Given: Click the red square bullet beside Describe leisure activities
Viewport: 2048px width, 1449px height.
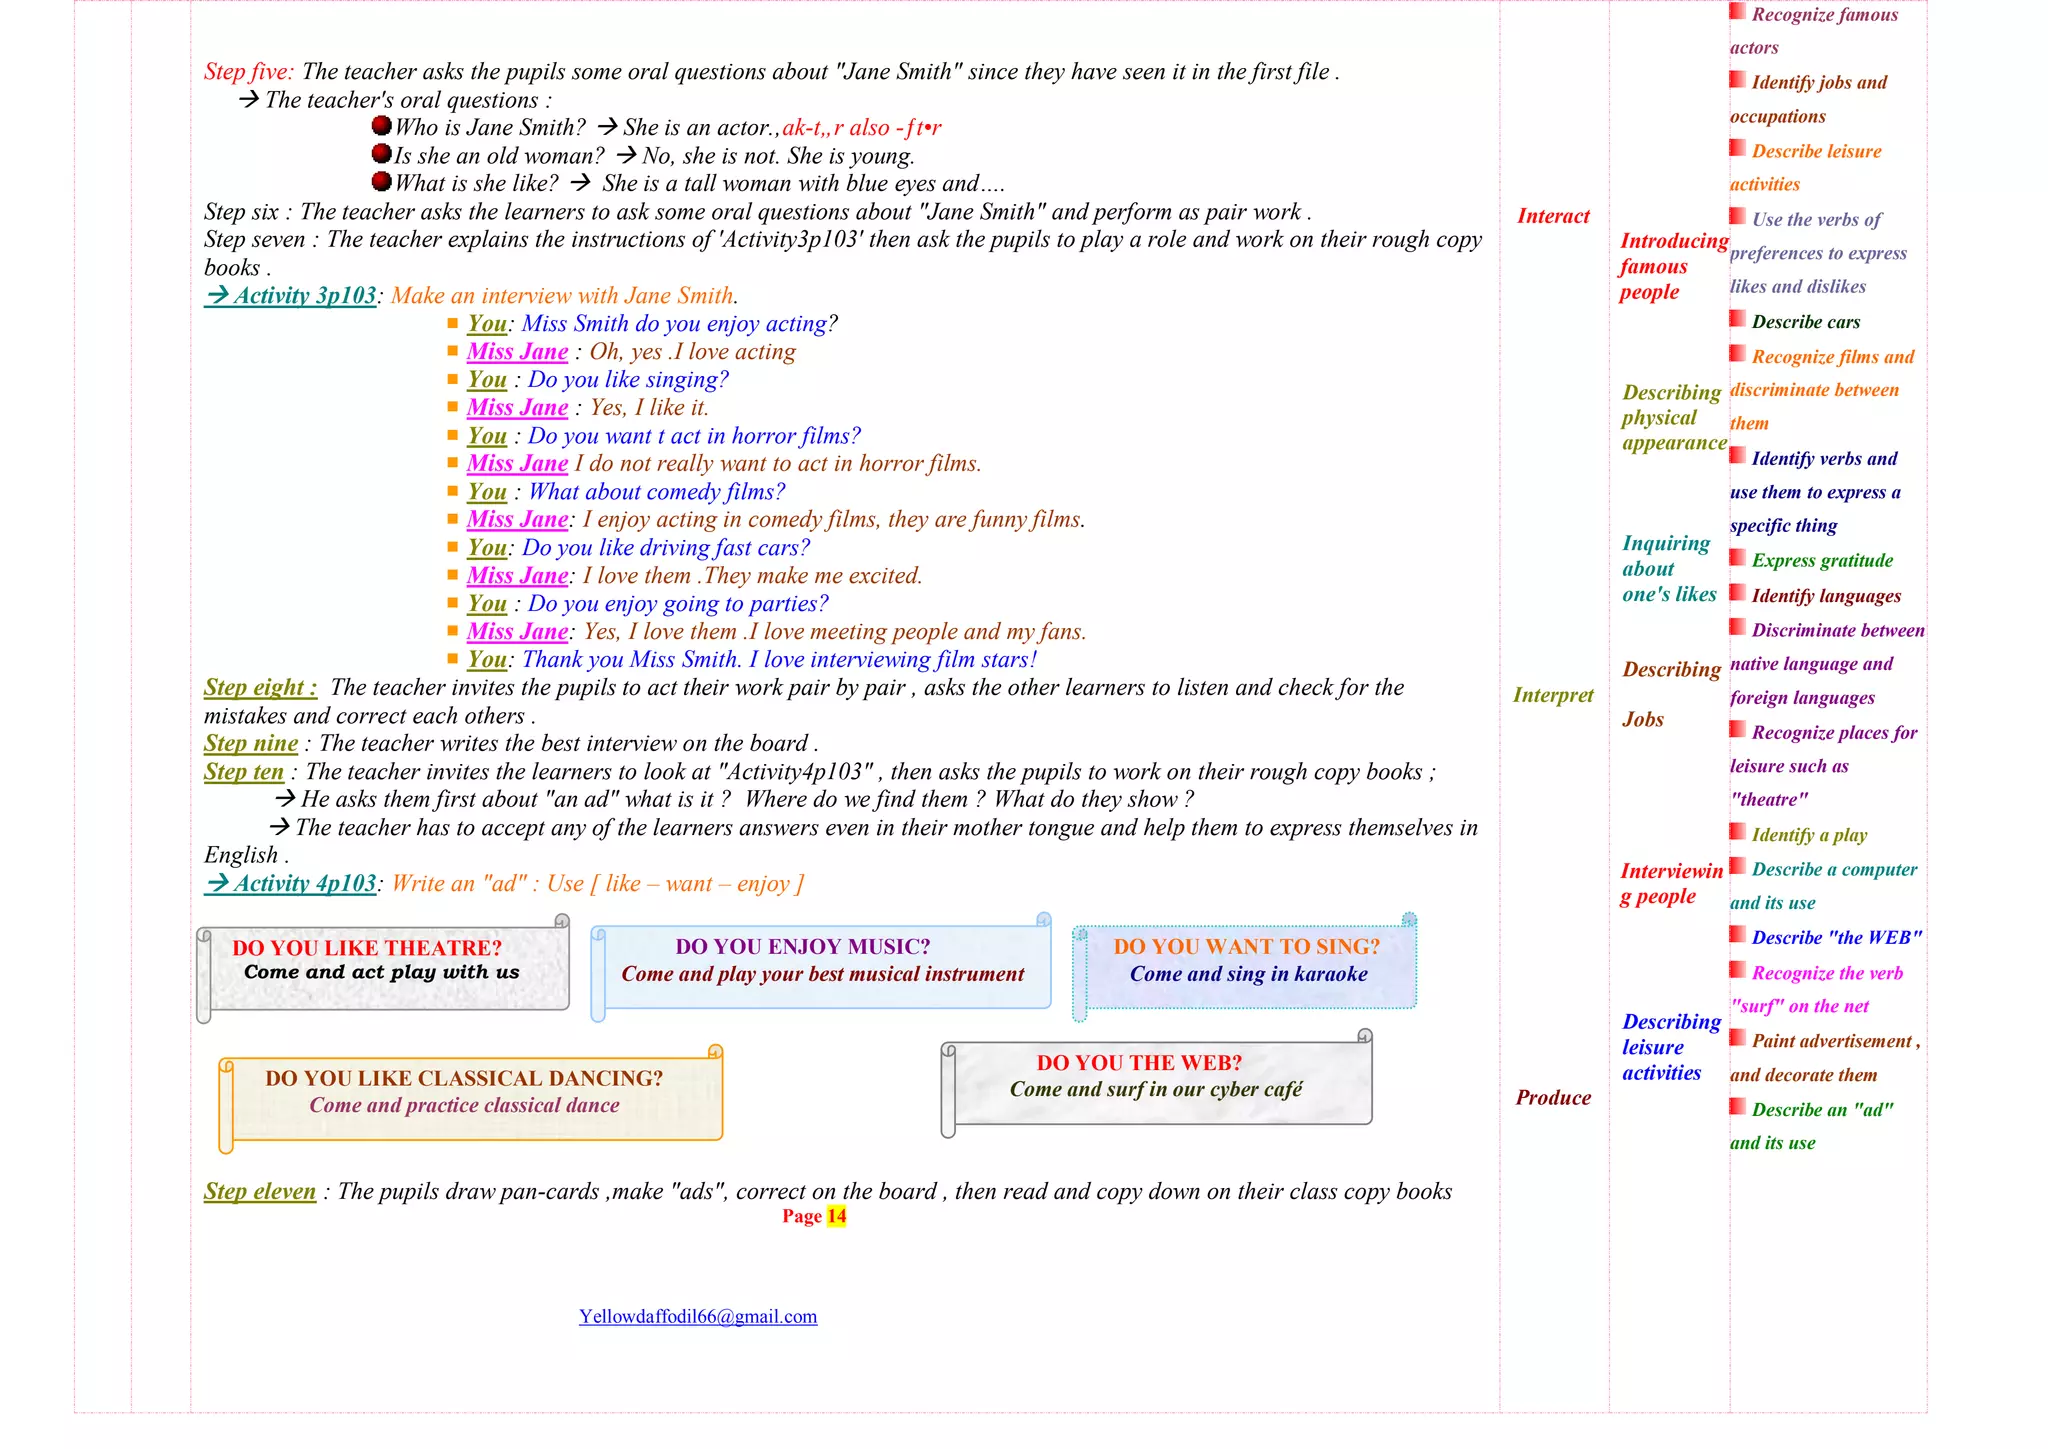Looking at the screenshot, I should point(1738,148).
